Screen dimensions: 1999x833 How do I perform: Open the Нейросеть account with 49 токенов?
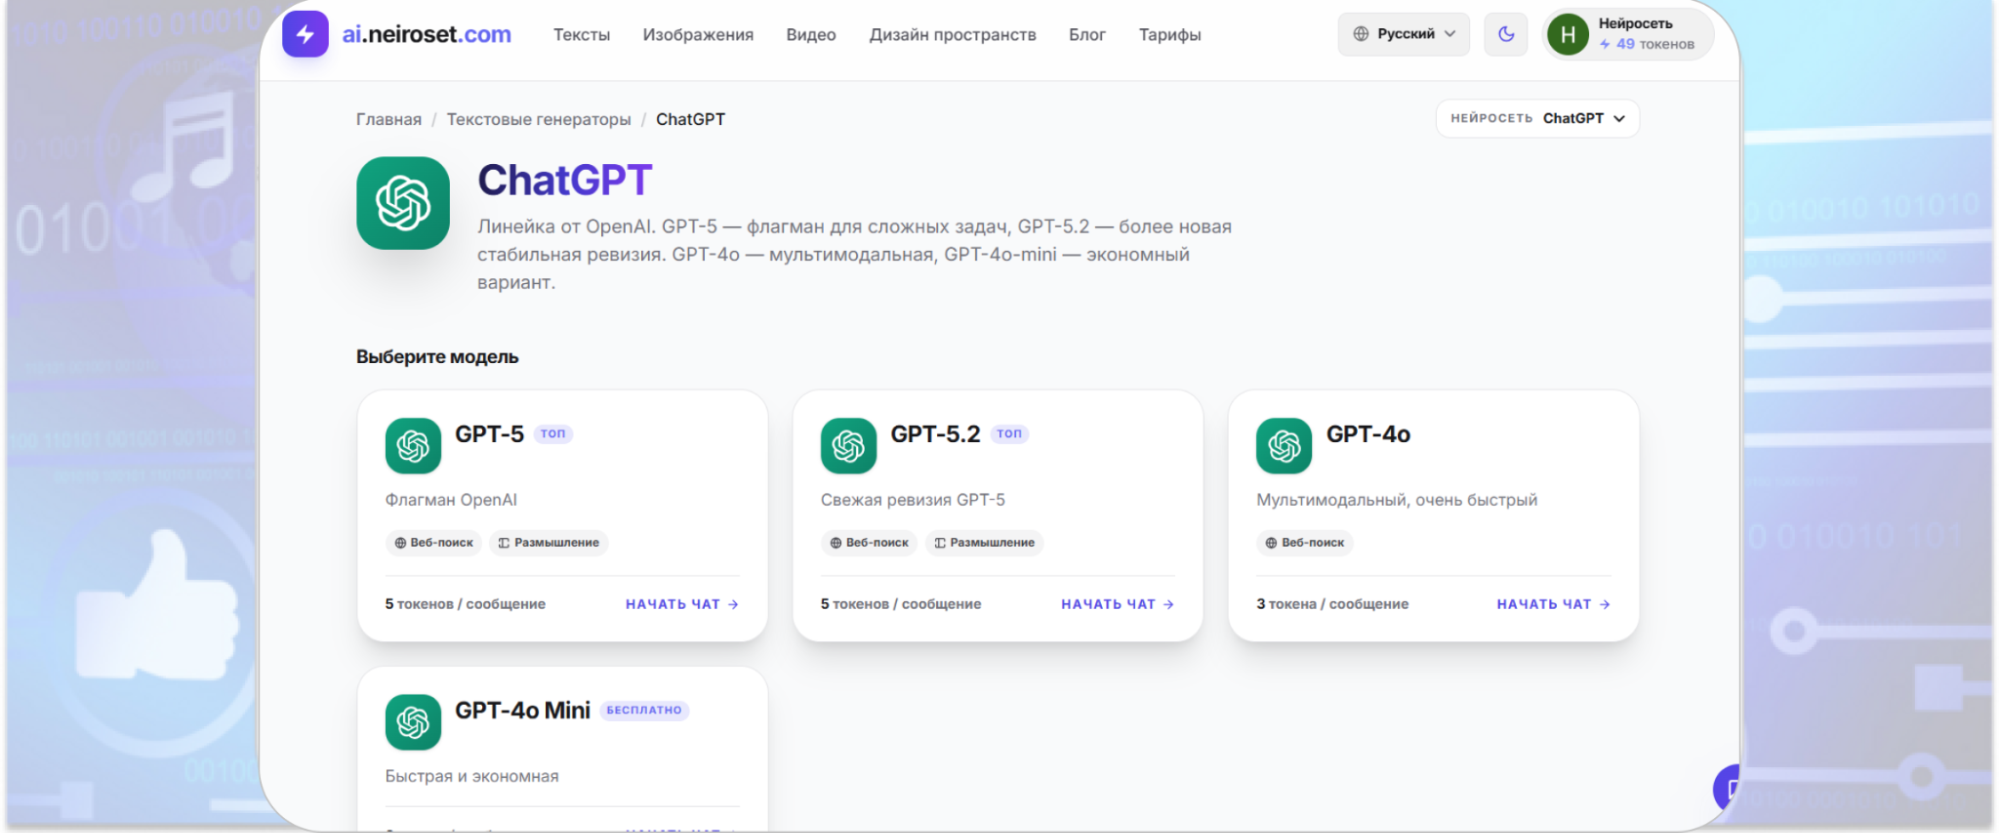(x=1629, y=35)
